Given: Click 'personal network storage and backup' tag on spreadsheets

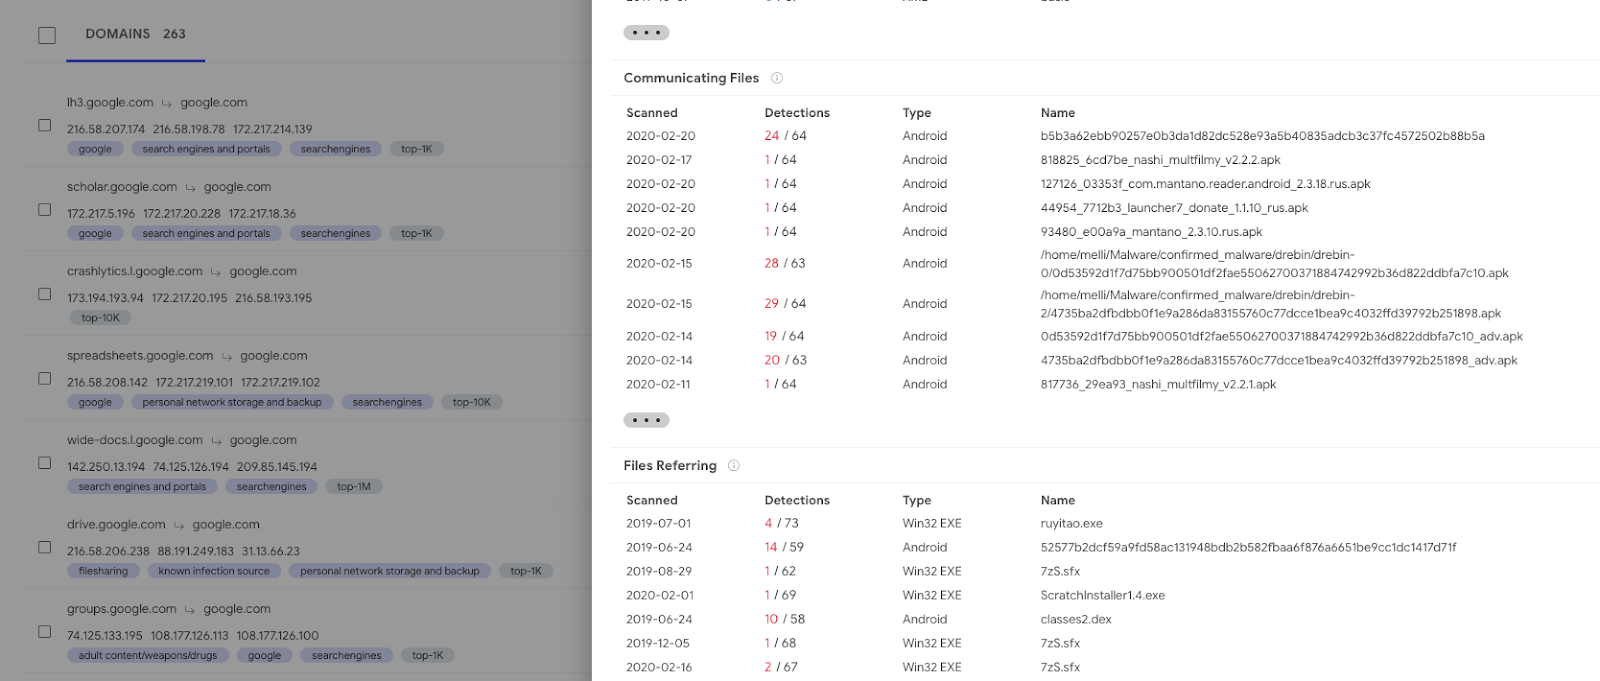Looking at the screenshot, I should point(232,402).
